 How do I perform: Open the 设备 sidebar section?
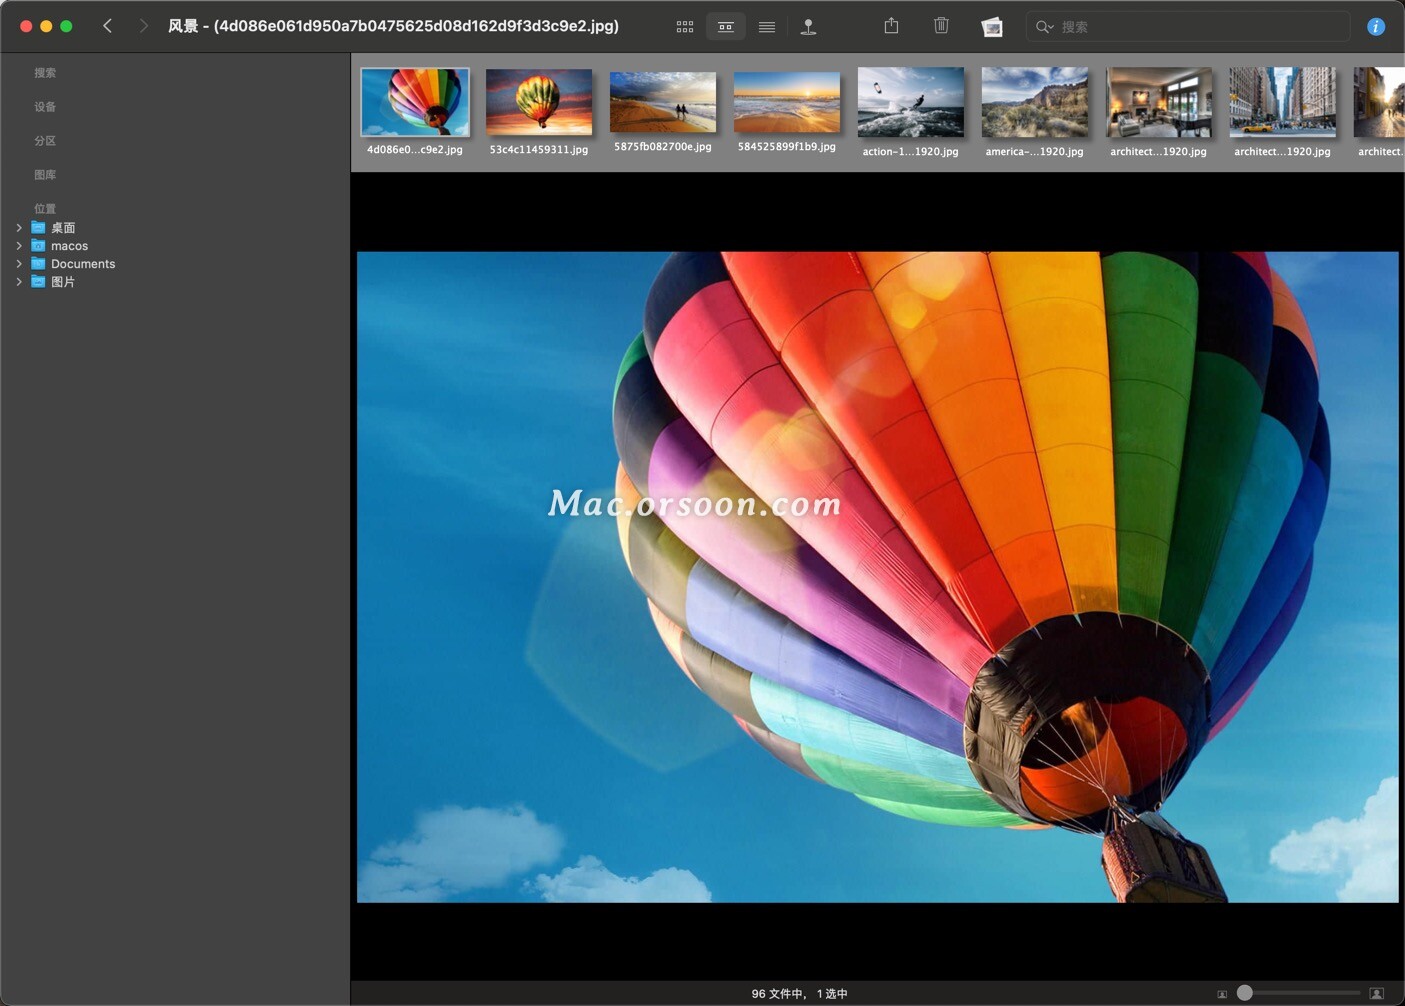tap(45, 107)
